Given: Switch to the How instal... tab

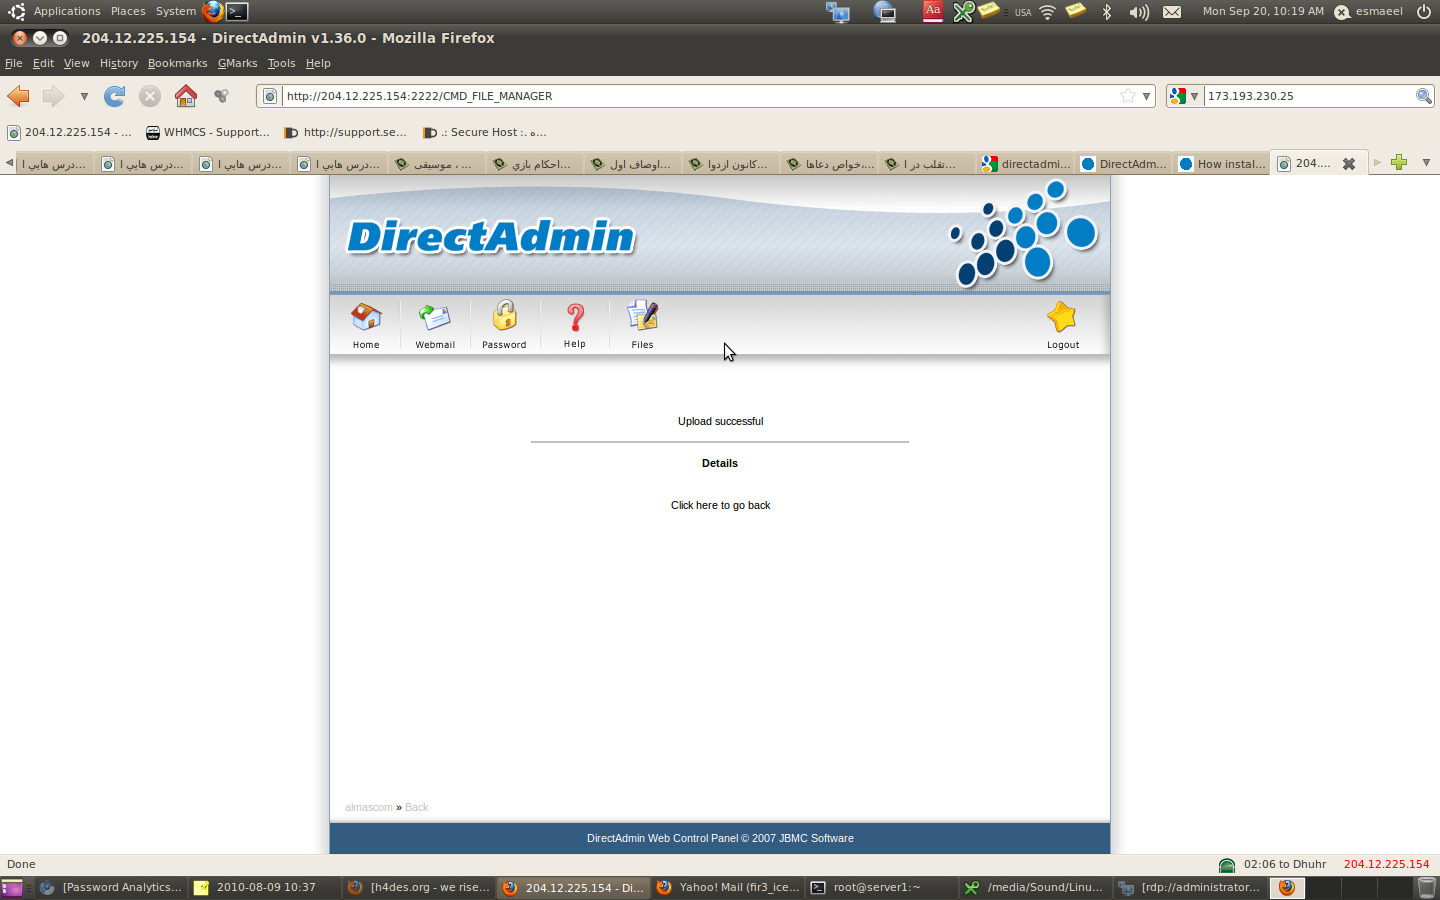Looking at the screenshot, I should (1222, 164).
